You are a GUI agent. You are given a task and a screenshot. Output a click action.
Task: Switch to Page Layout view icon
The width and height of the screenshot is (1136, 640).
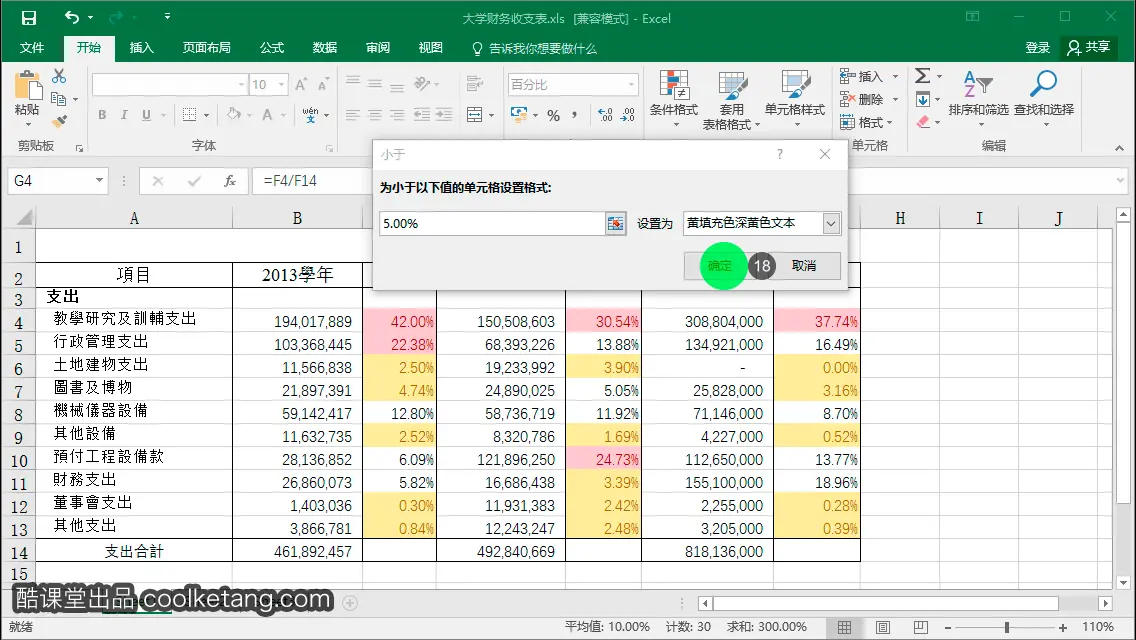(x=882, y=628)
